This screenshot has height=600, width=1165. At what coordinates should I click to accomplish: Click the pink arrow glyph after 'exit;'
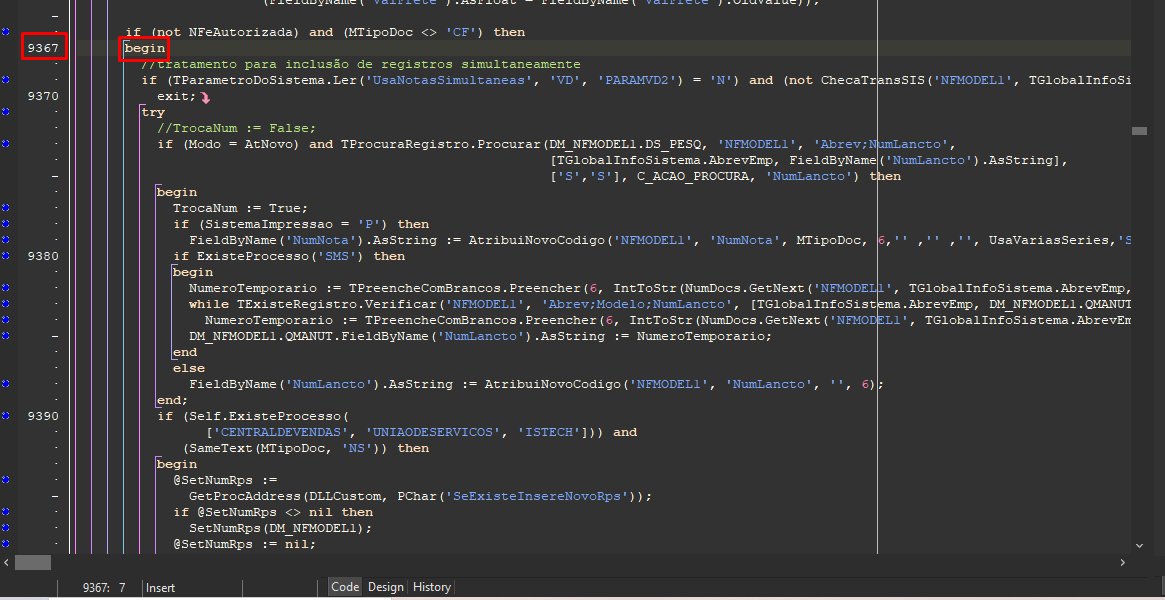(x=205, y=97)
